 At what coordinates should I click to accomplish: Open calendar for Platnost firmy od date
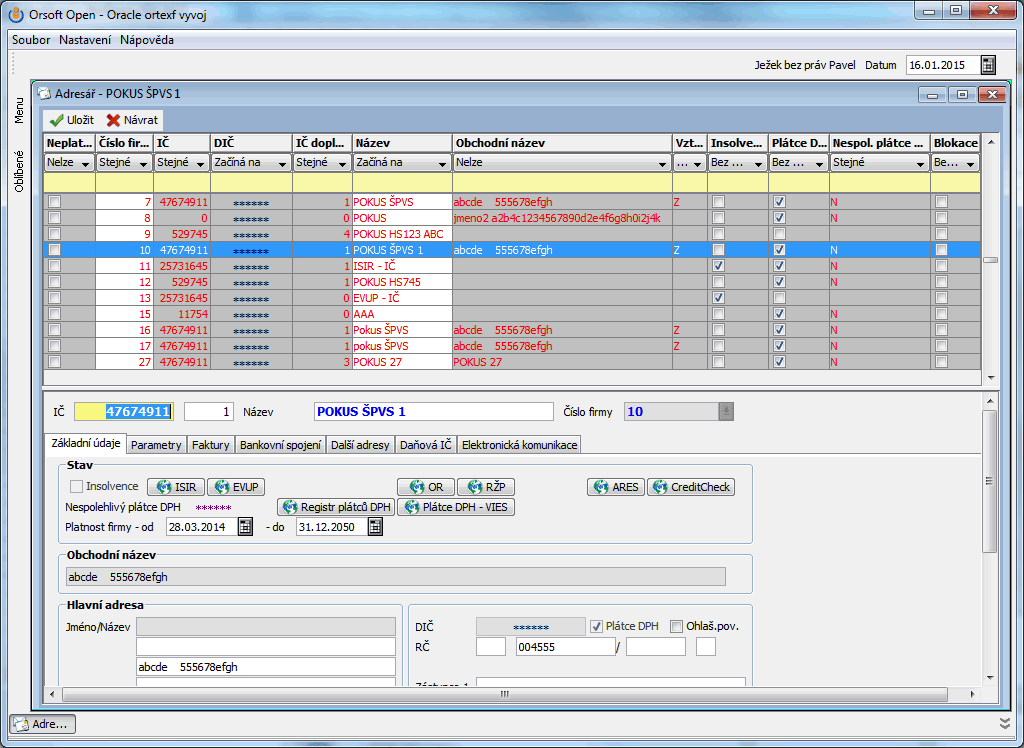(245, 527)
